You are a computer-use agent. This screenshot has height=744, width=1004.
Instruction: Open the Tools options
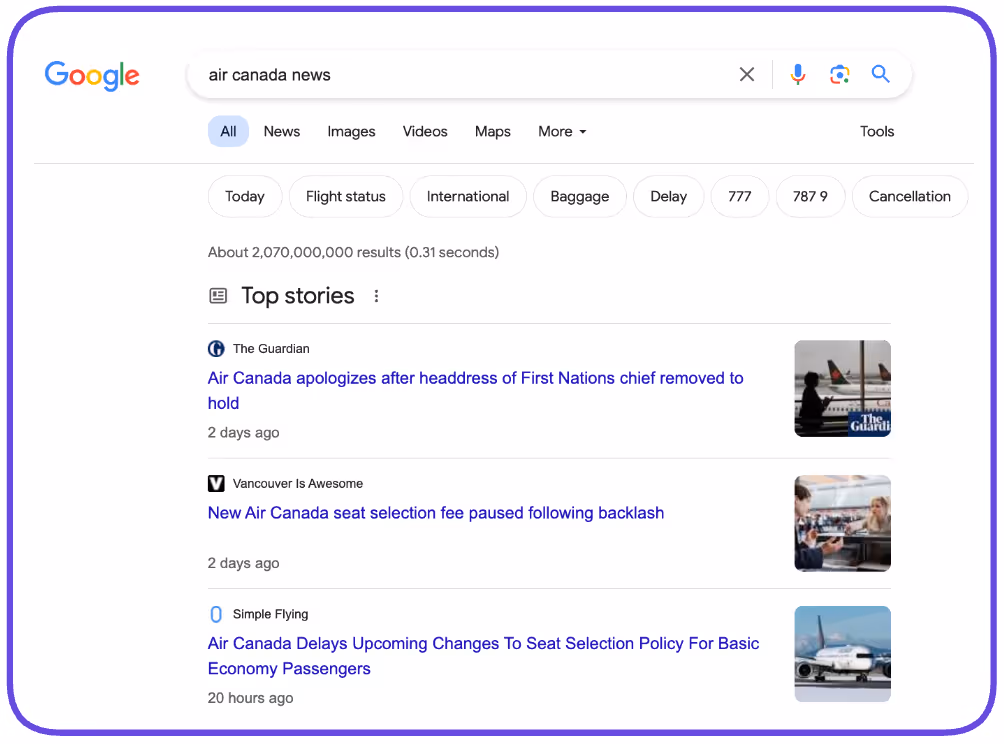pyautogui.click(x=877, y=131)
